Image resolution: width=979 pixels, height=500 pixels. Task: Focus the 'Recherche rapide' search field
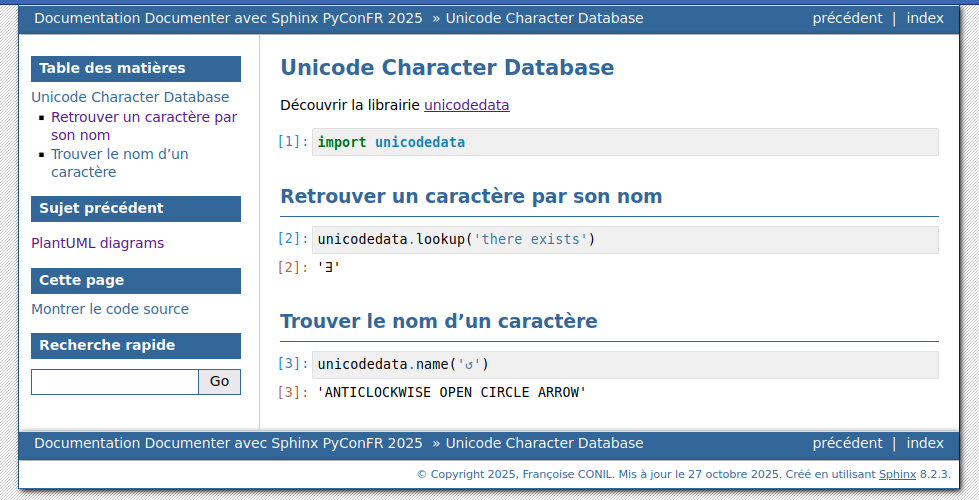point(115,382)
